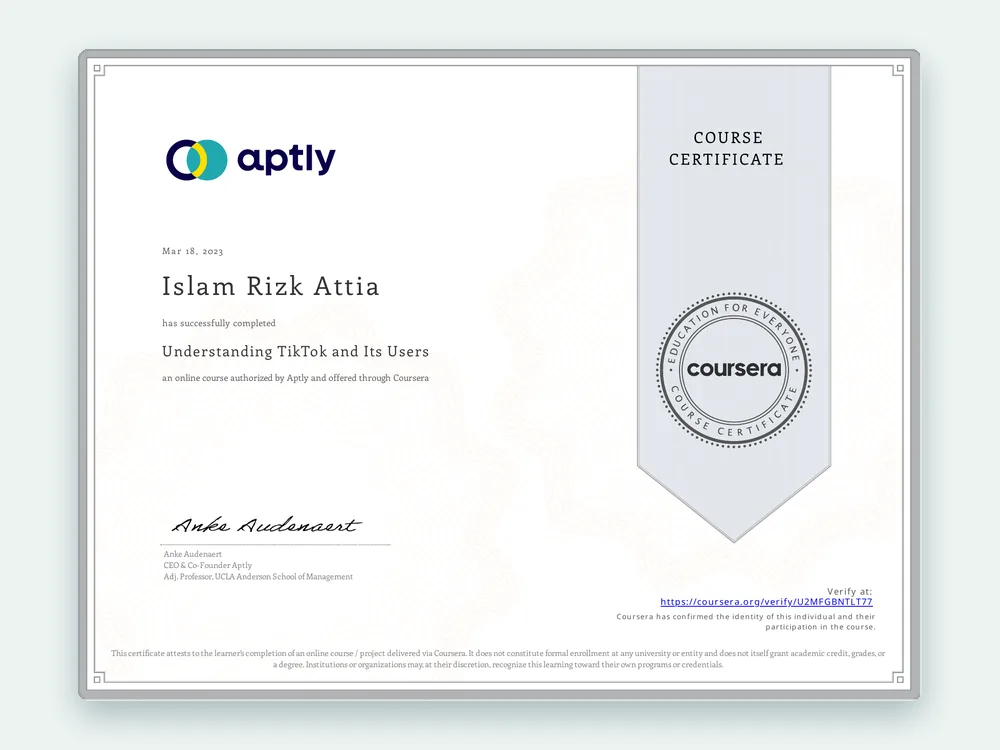1000x750 pixels.
Task: Click course title Understanding TikTok and Its Users
Action: [x=295, y=351]
